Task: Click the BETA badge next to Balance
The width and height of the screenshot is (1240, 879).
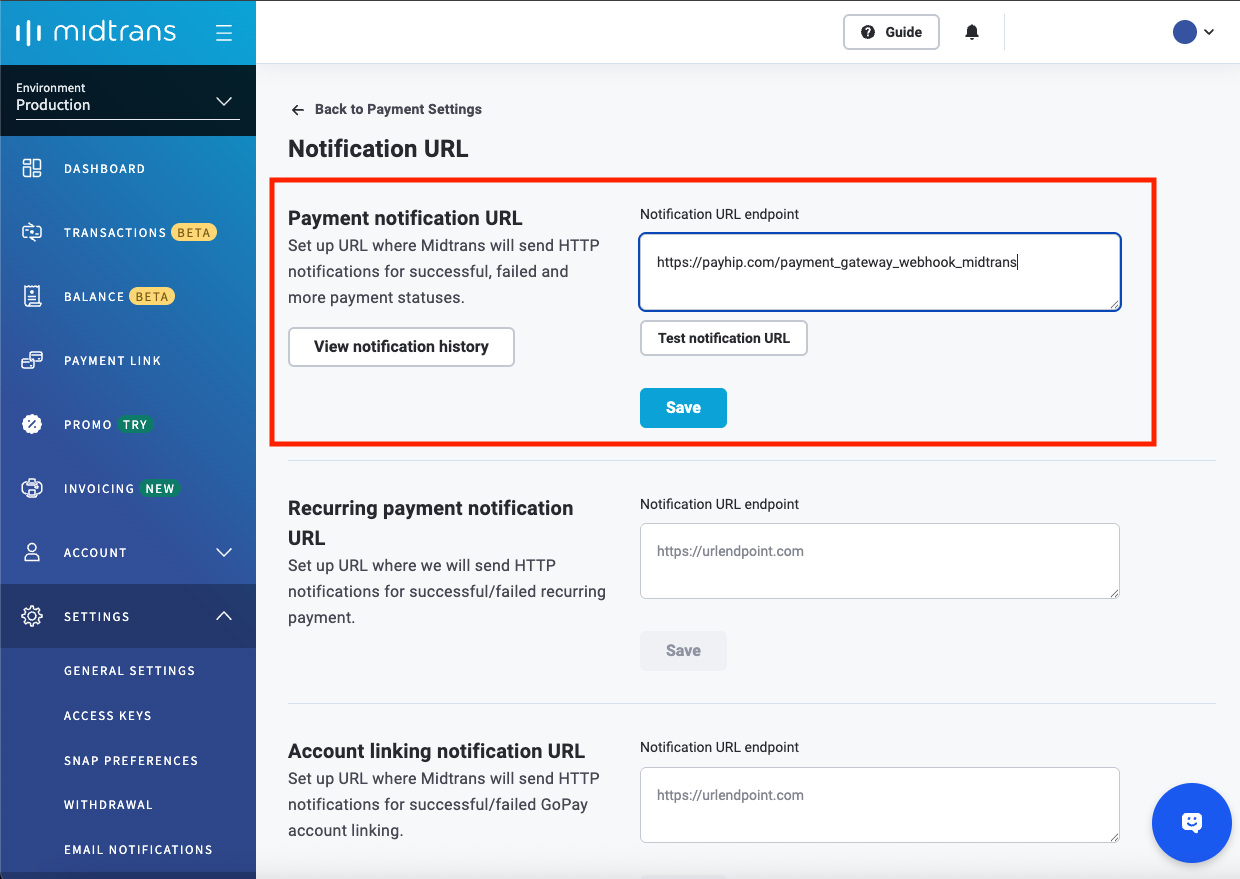Action: (x=152, y=297)
